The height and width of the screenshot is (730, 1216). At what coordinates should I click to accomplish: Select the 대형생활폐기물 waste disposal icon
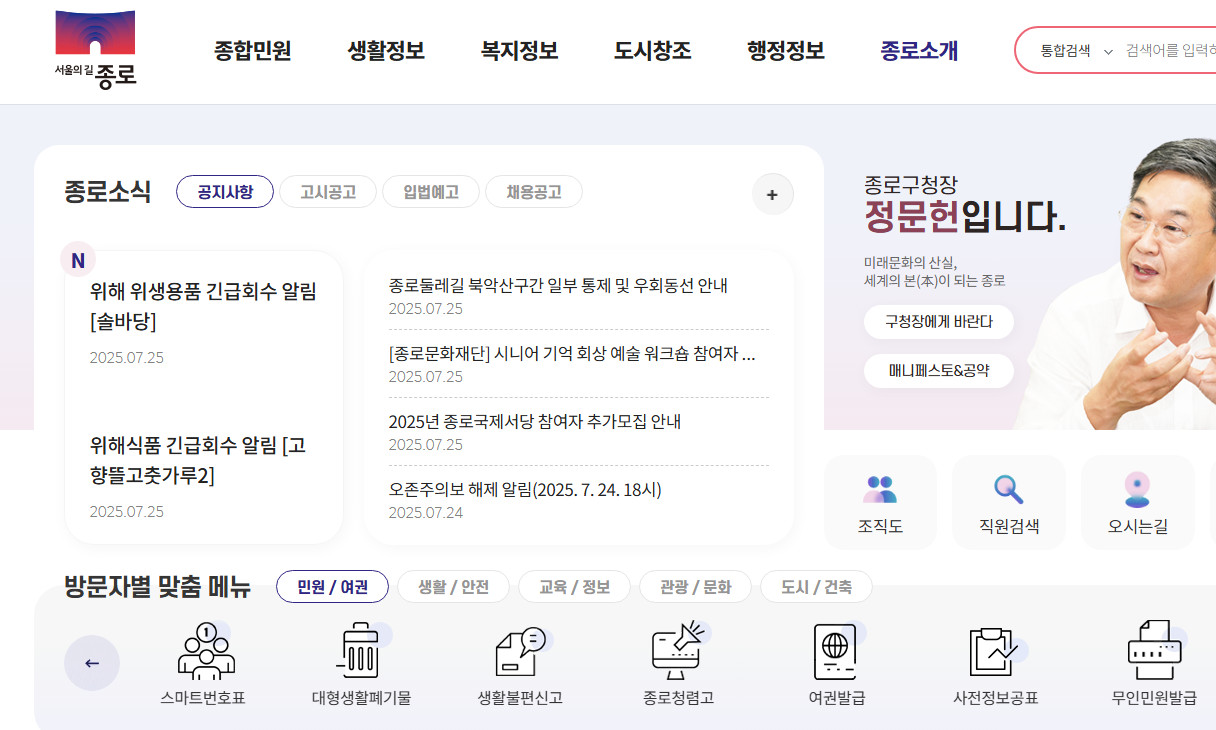358,660
